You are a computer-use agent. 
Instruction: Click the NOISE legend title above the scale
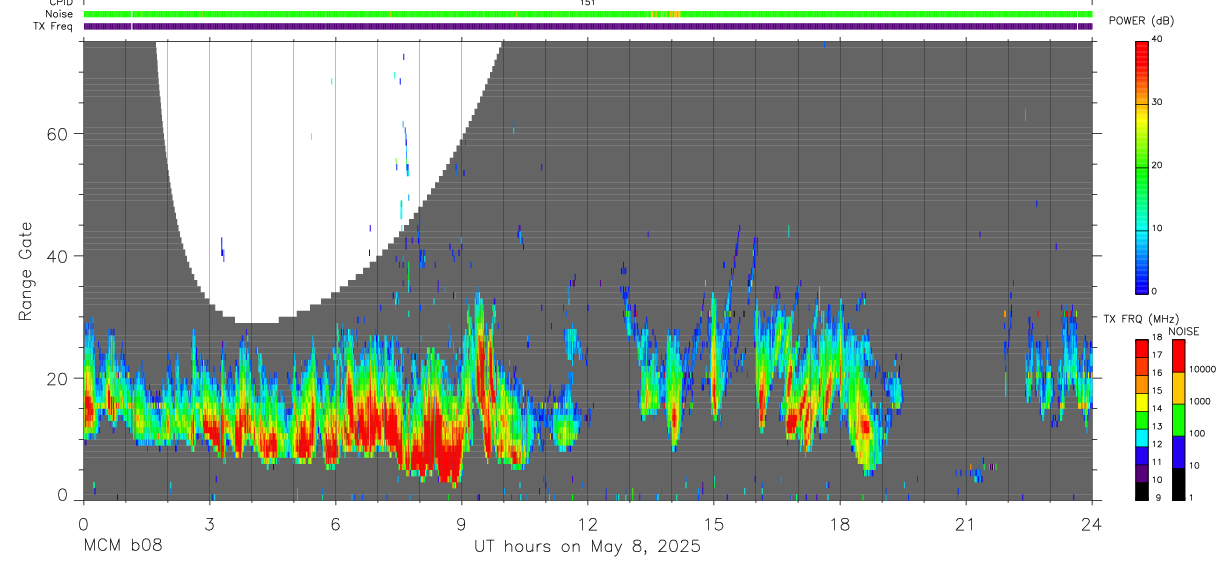pos(1184,331)
